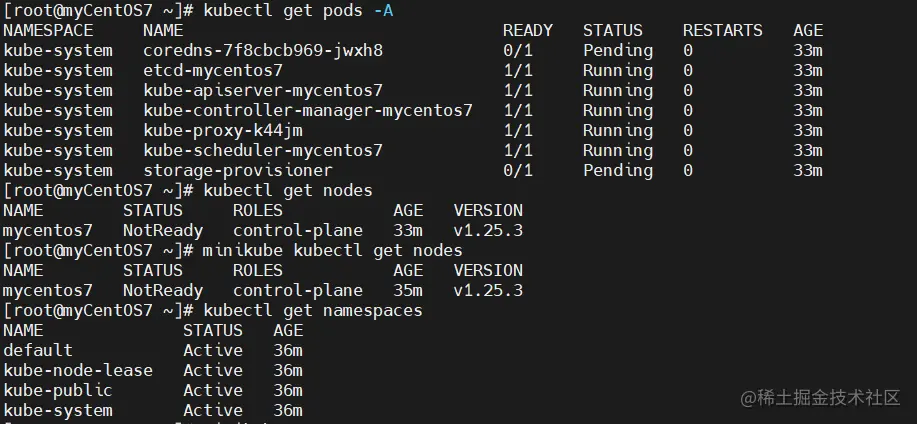This screenshot has width=917, height=424.
Task: Click the kube-controller-manager-mycentos7 pod name
Action: (x=307, y=110)
